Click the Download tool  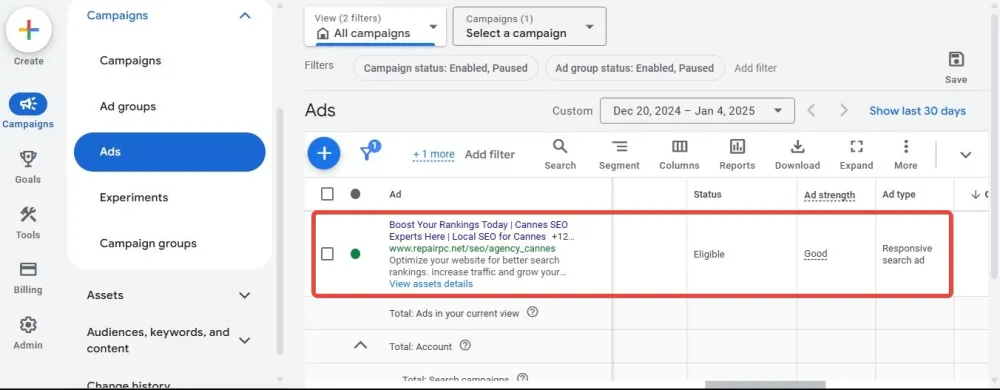pos(797,155)
